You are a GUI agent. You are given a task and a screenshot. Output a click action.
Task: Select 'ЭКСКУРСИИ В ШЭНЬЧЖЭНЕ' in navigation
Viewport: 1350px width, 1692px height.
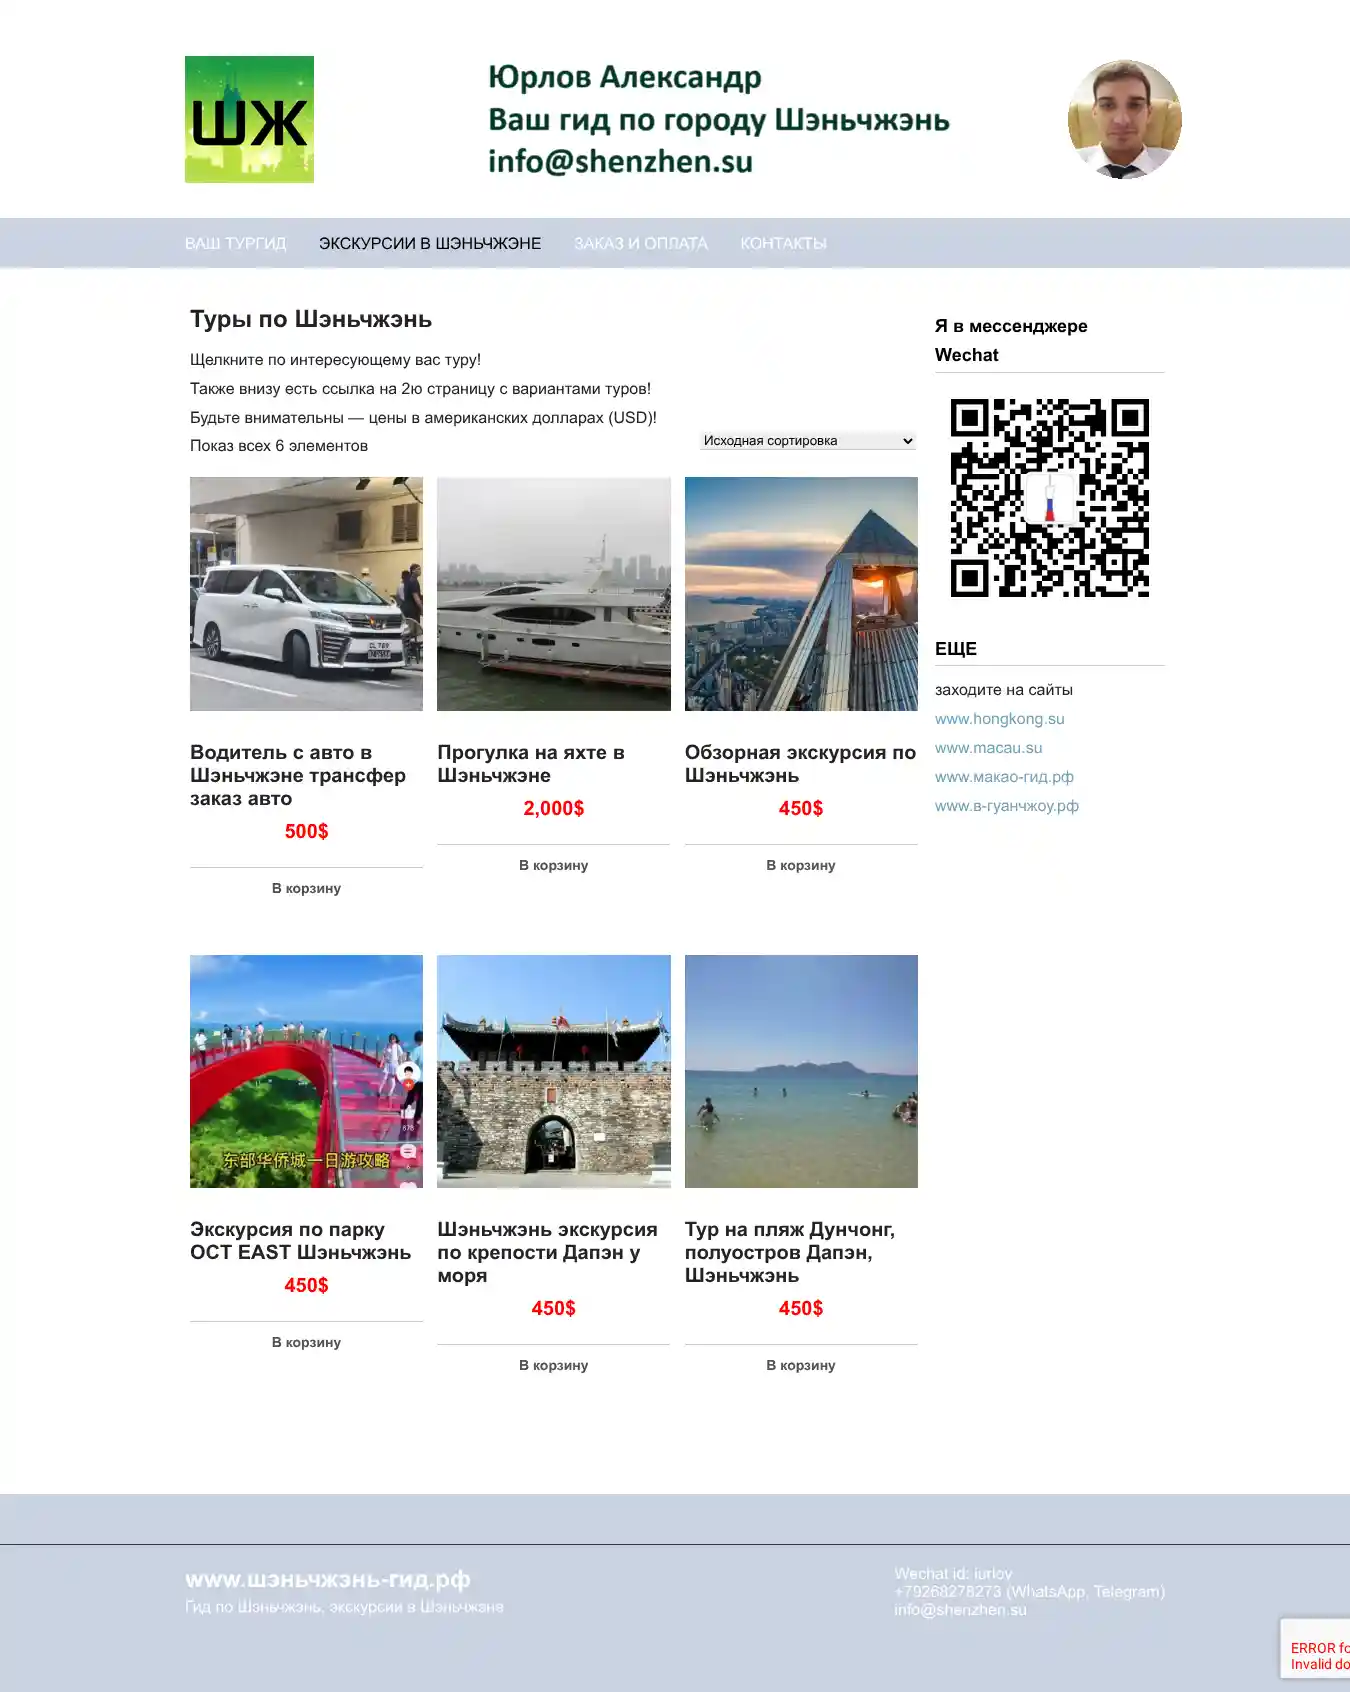pyautogui.click(x=429, y=243)
